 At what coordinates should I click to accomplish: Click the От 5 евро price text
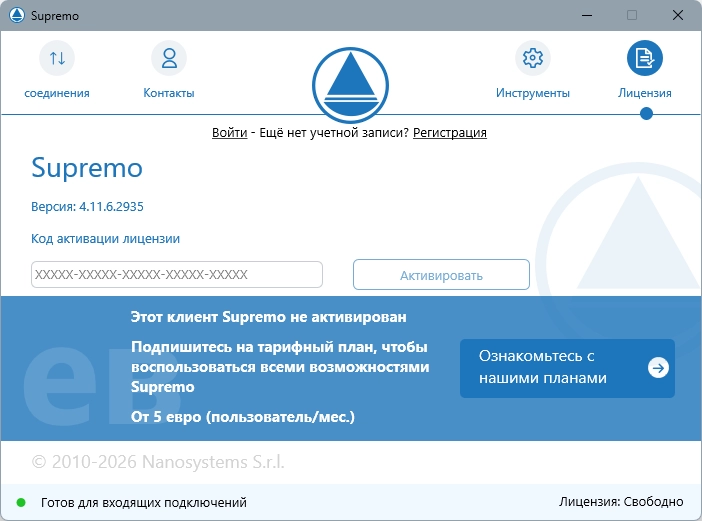243,417
